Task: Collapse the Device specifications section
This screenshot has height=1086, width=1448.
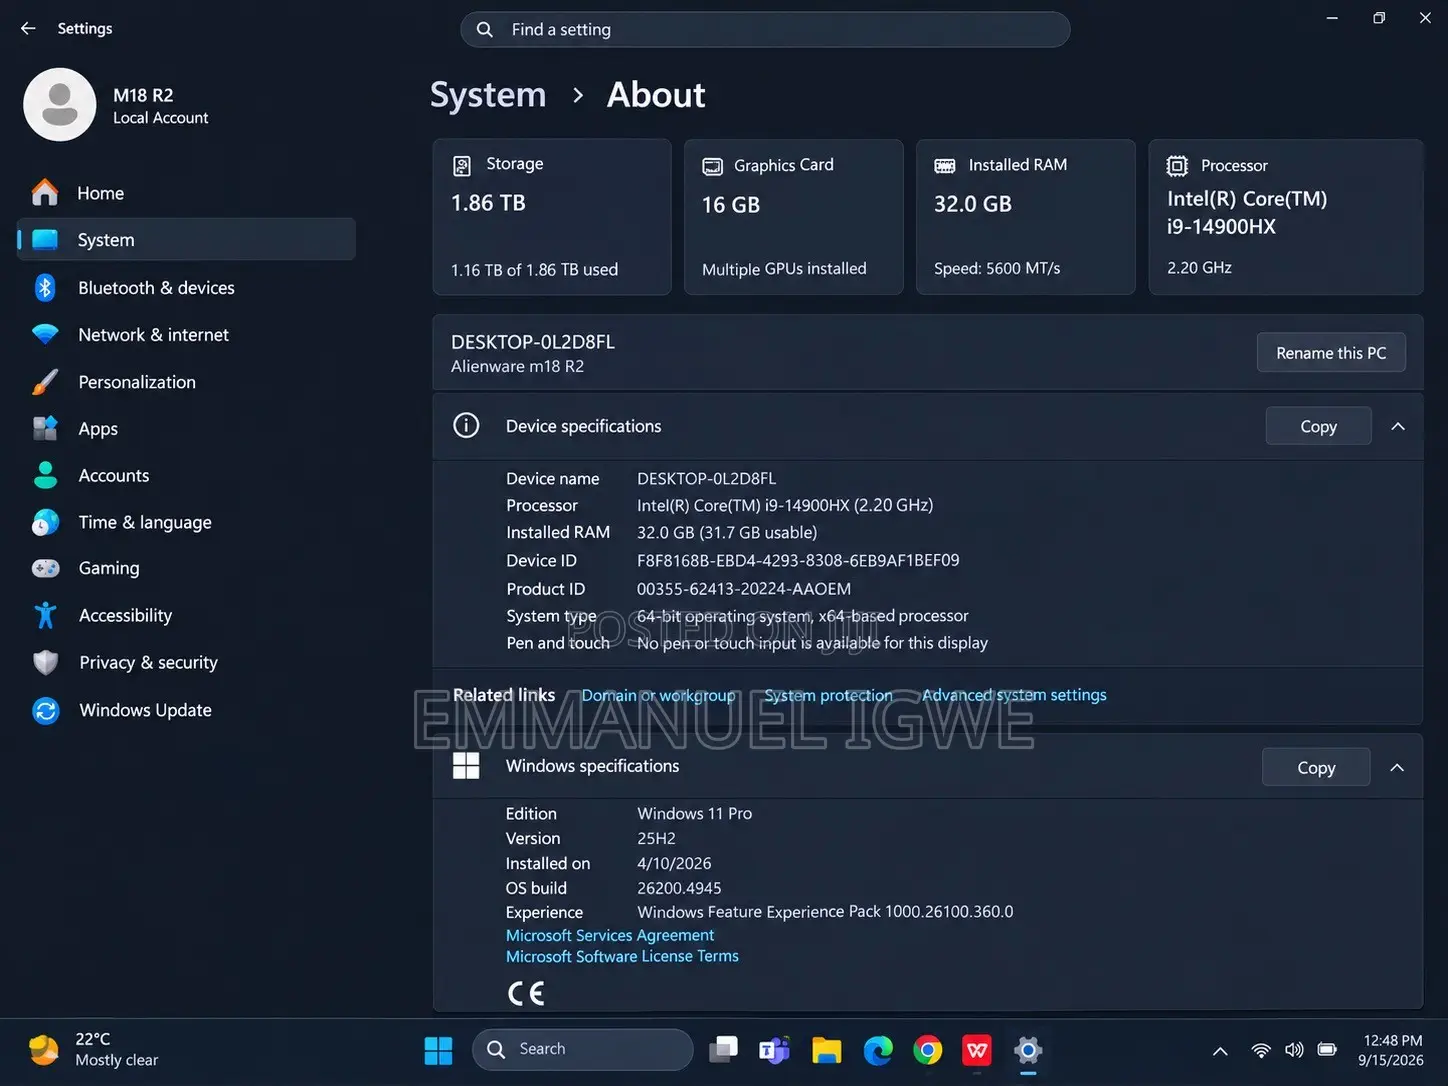Action: tap(1398, 426)
